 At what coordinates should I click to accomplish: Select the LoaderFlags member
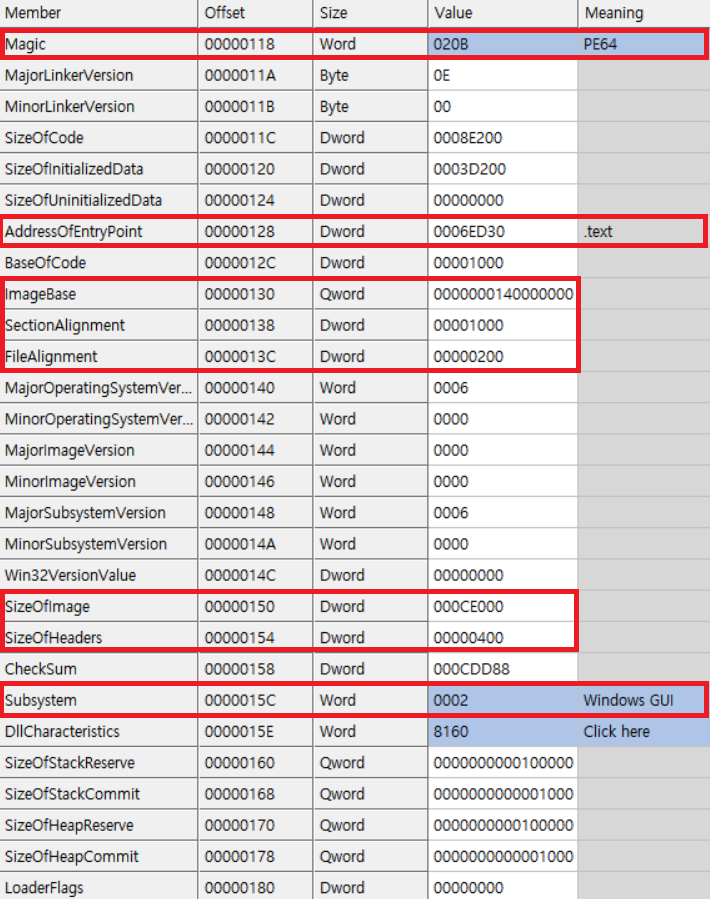click(99, 886)
